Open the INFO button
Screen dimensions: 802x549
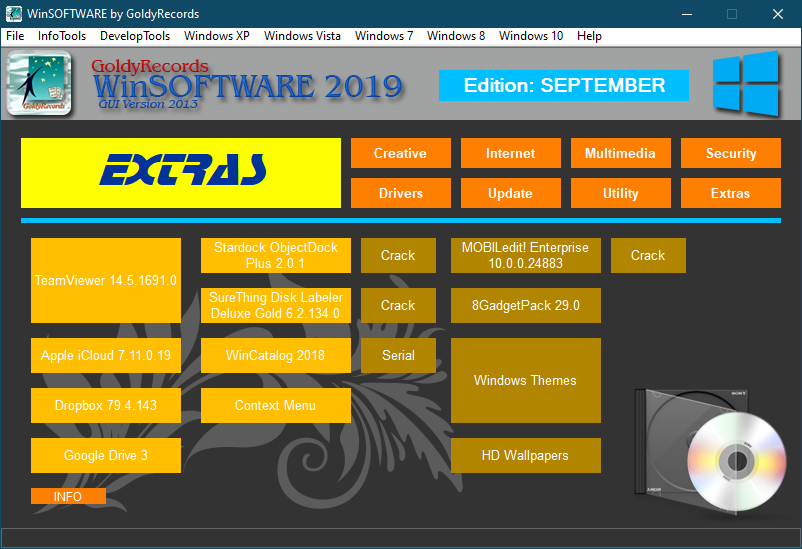(68, 496)
